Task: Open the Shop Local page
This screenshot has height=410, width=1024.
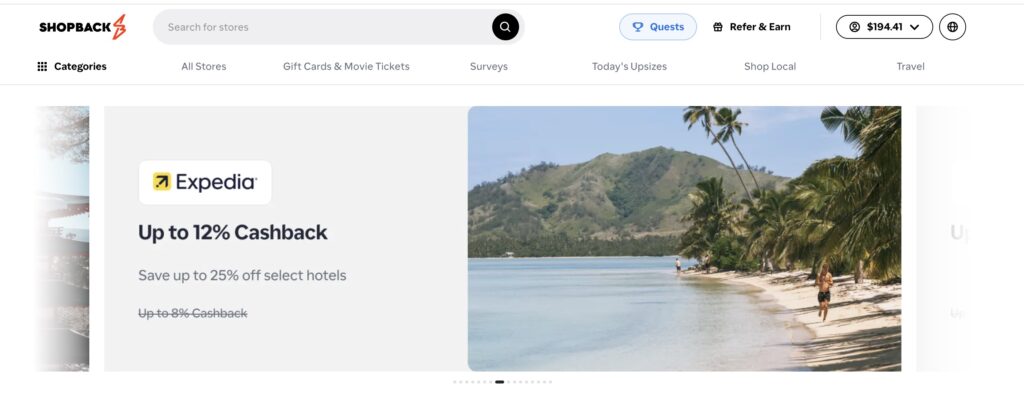Action: click(770, 67)
